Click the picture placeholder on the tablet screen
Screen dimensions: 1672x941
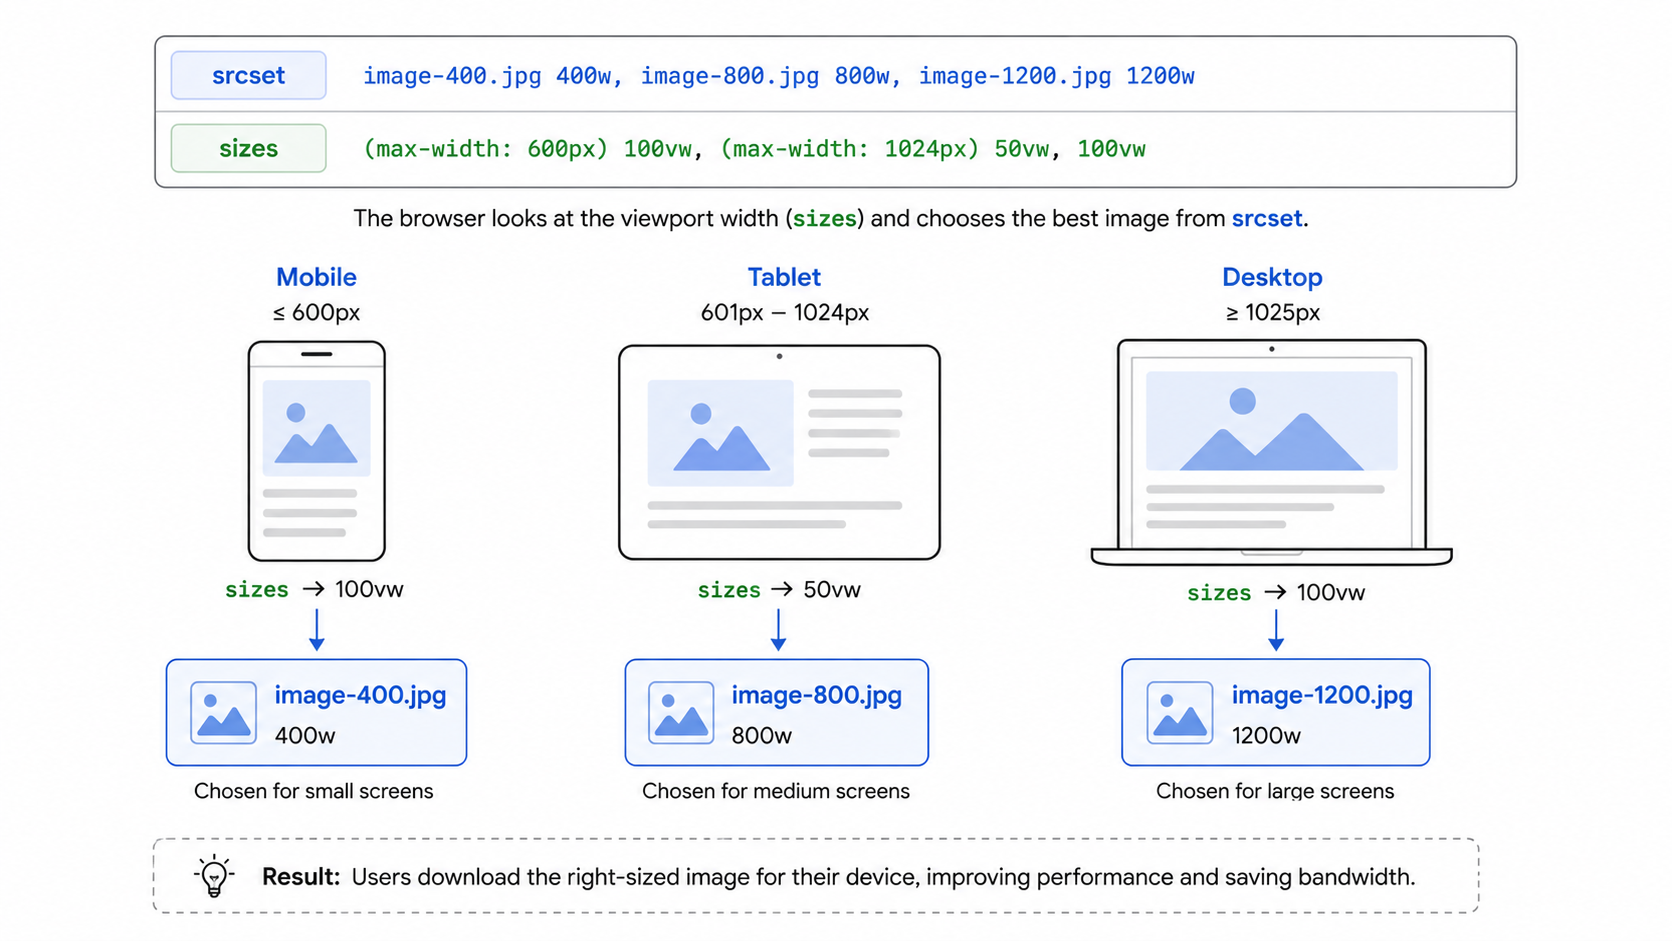(x=720, y=433)
